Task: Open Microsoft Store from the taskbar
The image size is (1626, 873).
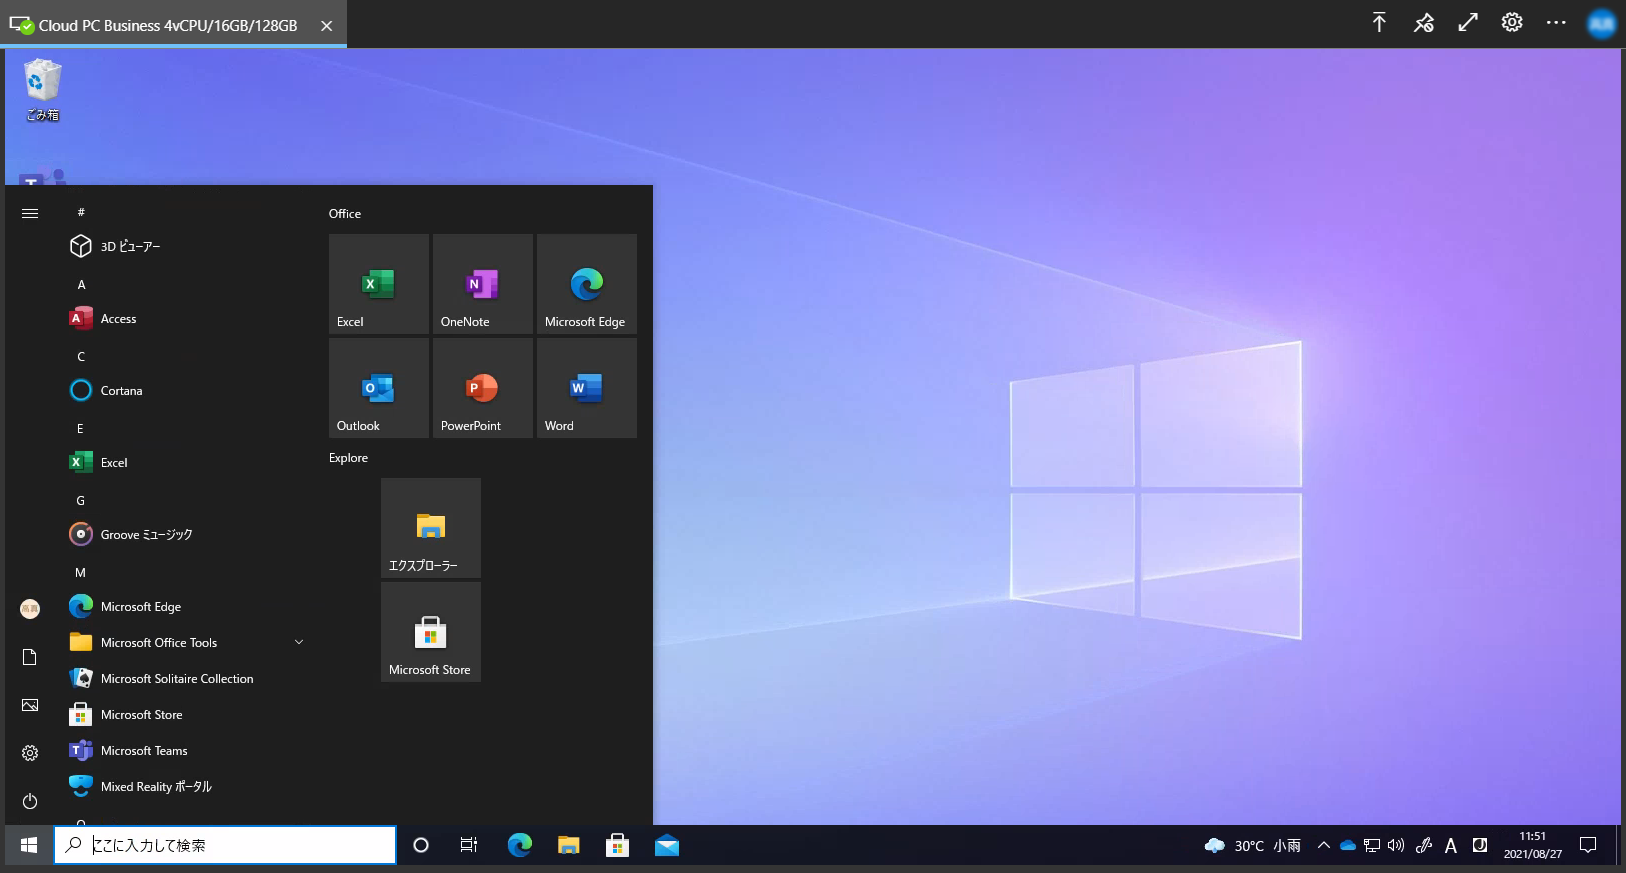Action: coord(618,845)
